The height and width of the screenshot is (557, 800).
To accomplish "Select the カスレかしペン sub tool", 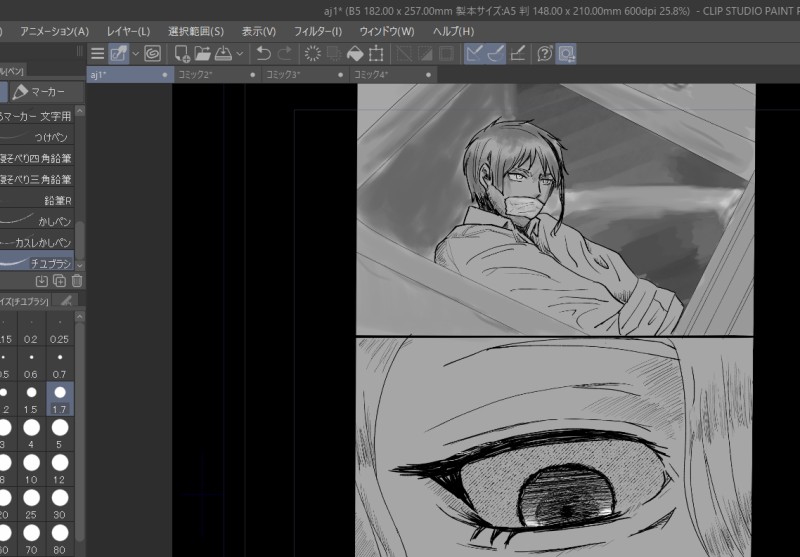I will click(x=37, y=242).
